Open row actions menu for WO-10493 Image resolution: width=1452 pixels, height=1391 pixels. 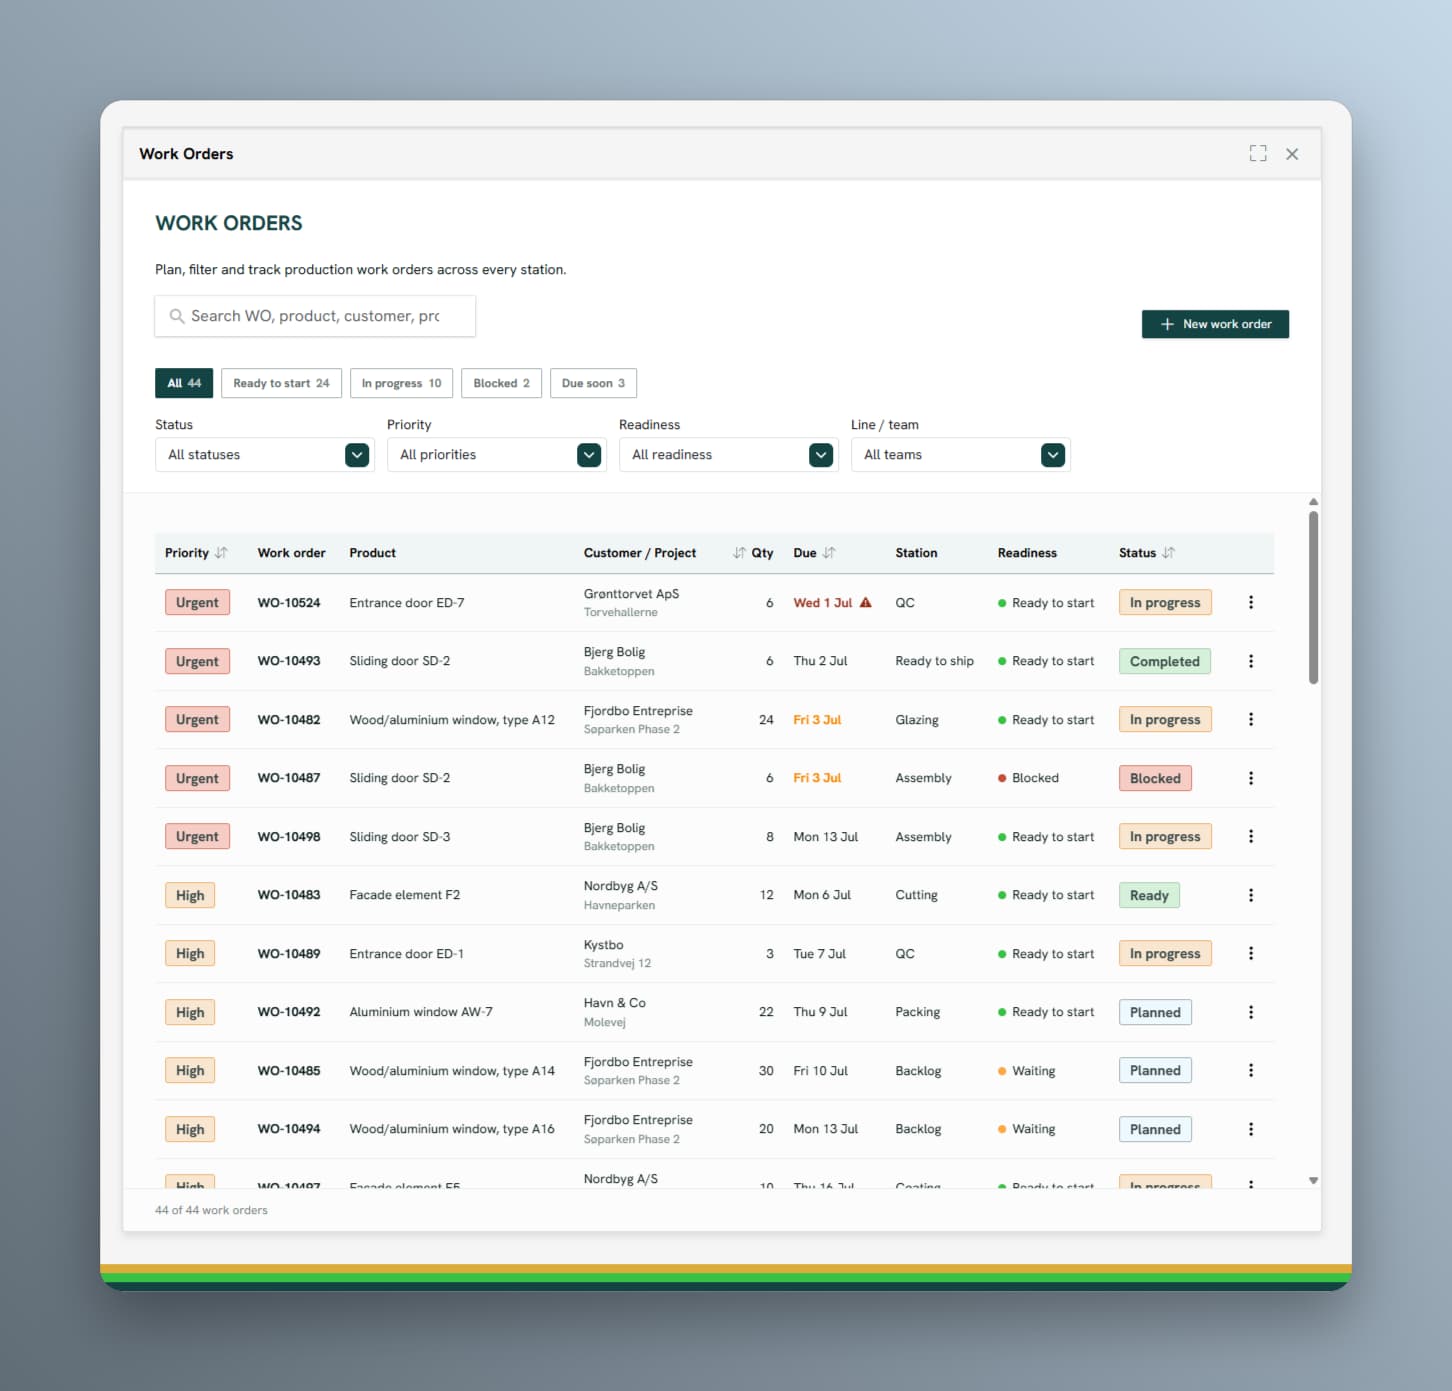pyautogui.click(x=1250, y=661)
